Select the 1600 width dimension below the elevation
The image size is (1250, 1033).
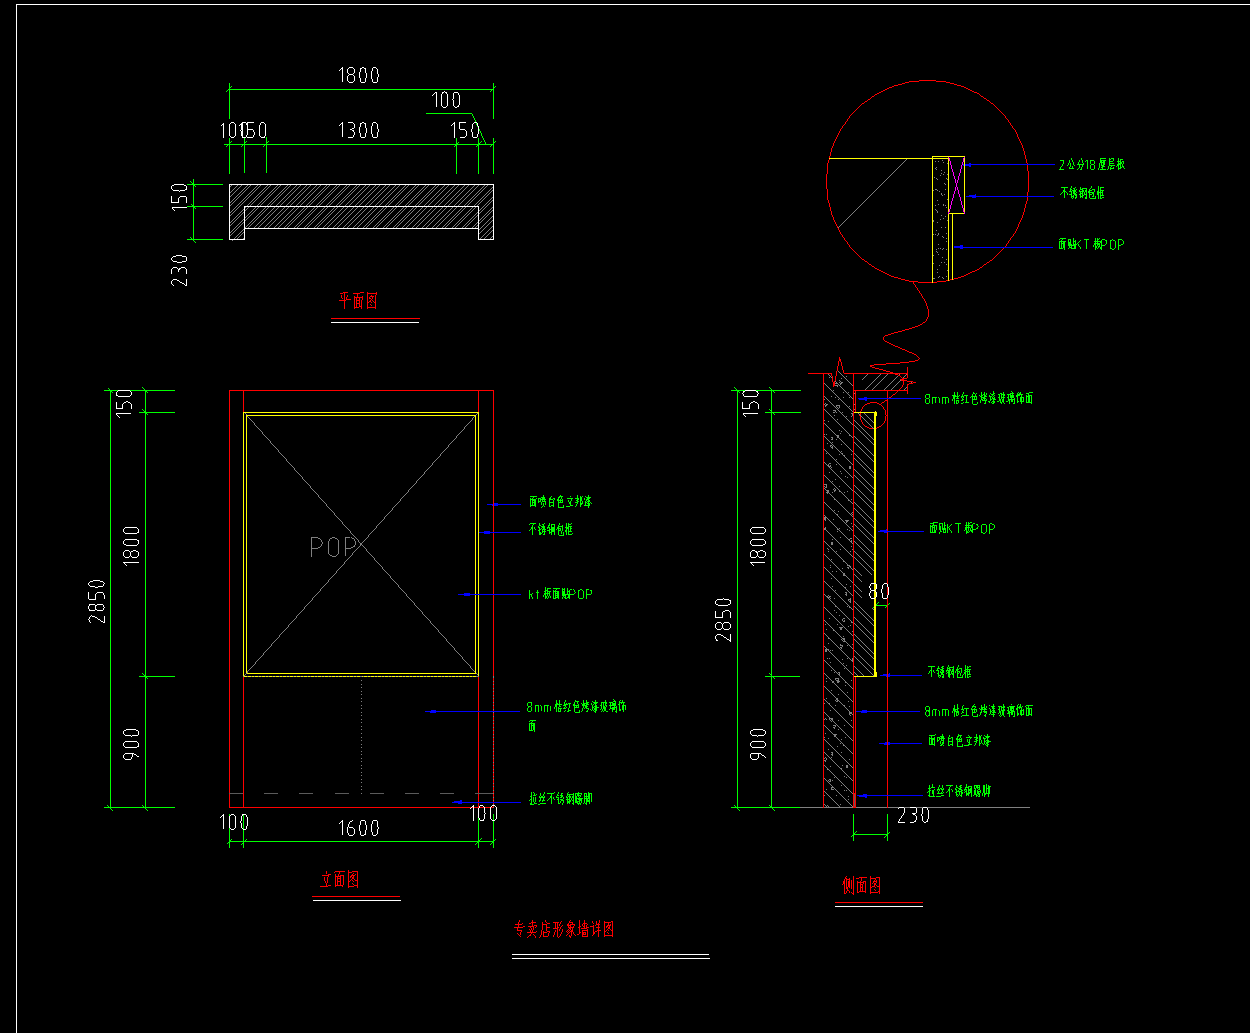(358, 828)
